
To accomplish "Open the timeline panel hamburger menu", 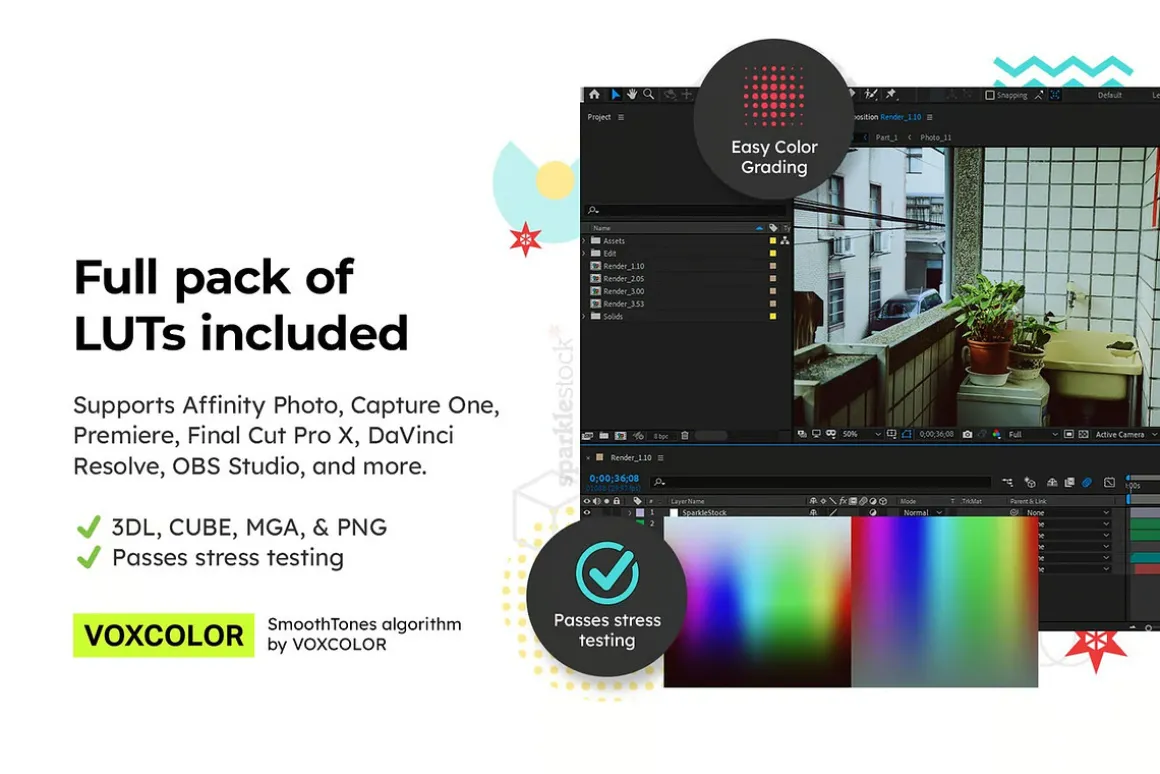I will [661, 457].
